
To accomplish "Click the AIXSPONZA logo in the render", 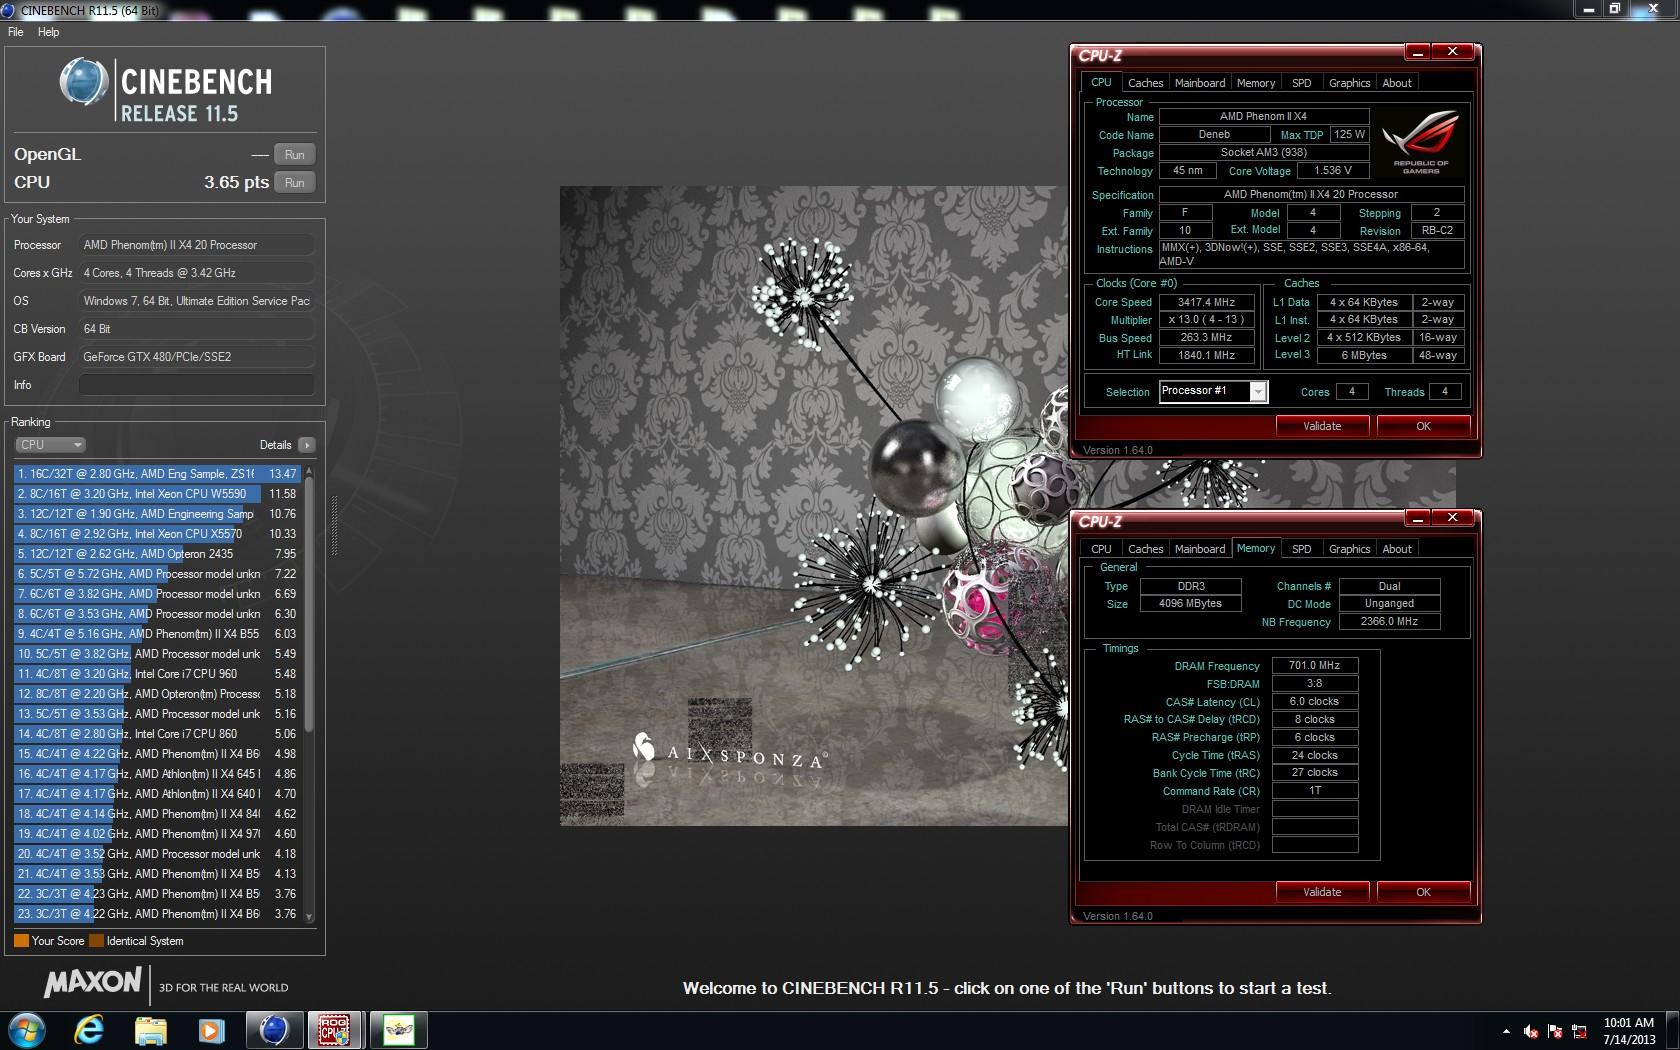I will (x=728, y=752).
